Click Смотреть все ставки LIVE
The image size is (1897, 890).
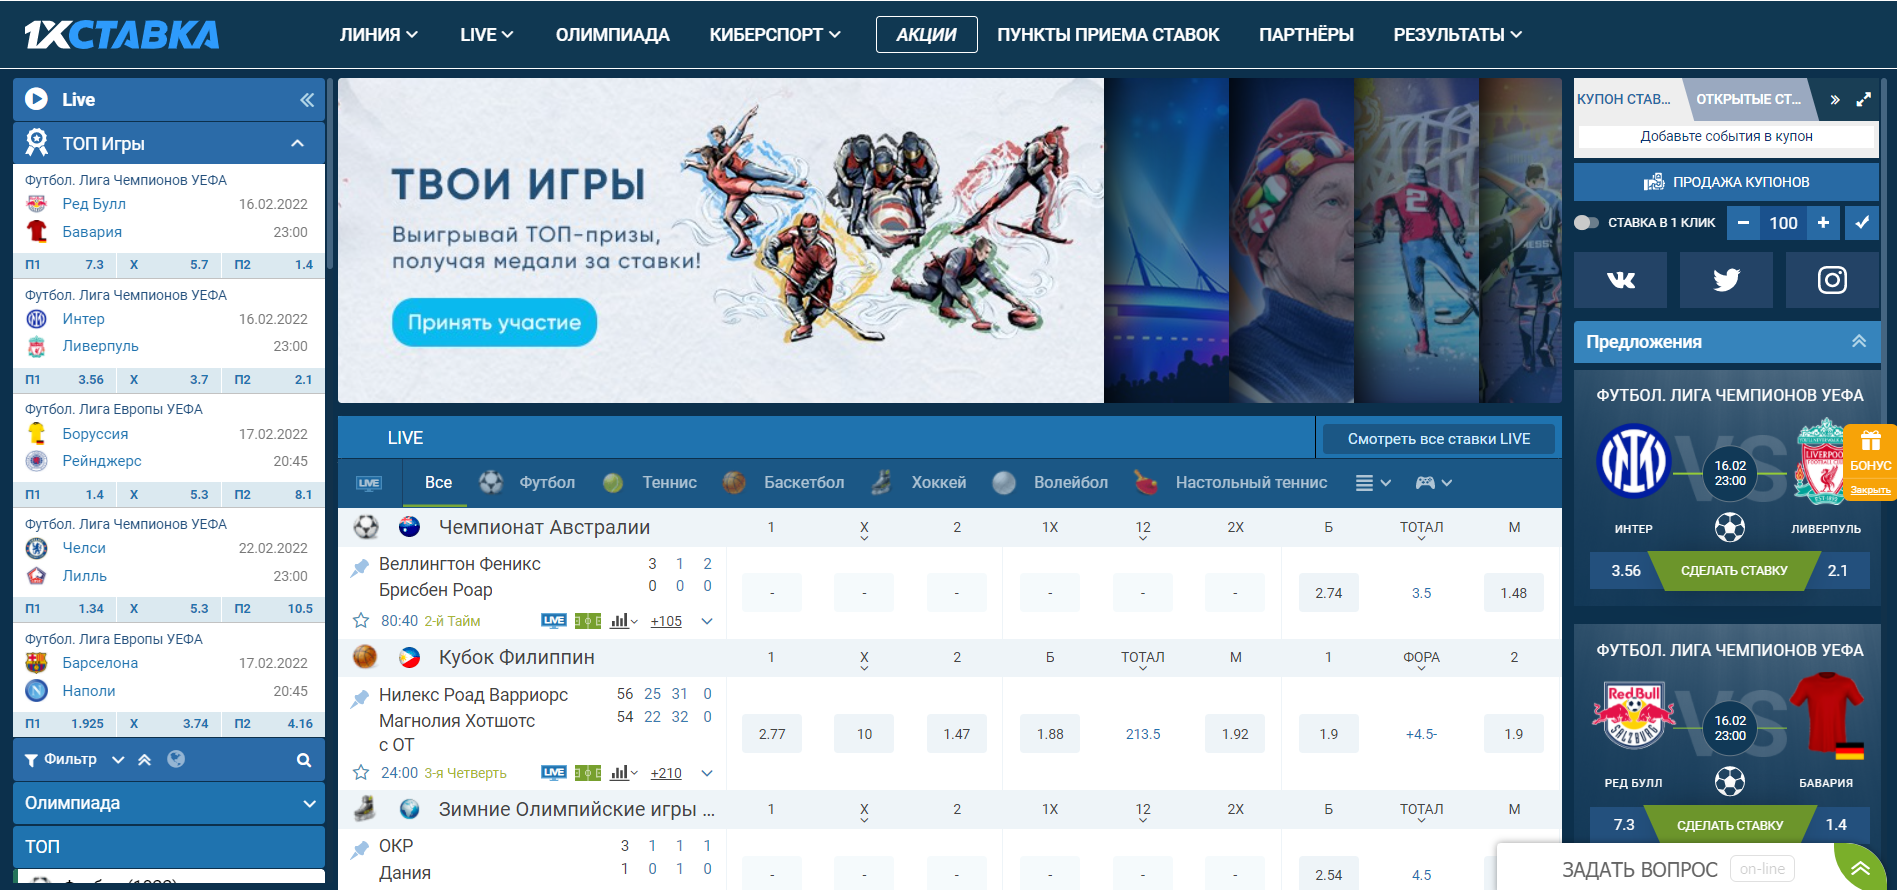click(1438, 439)
